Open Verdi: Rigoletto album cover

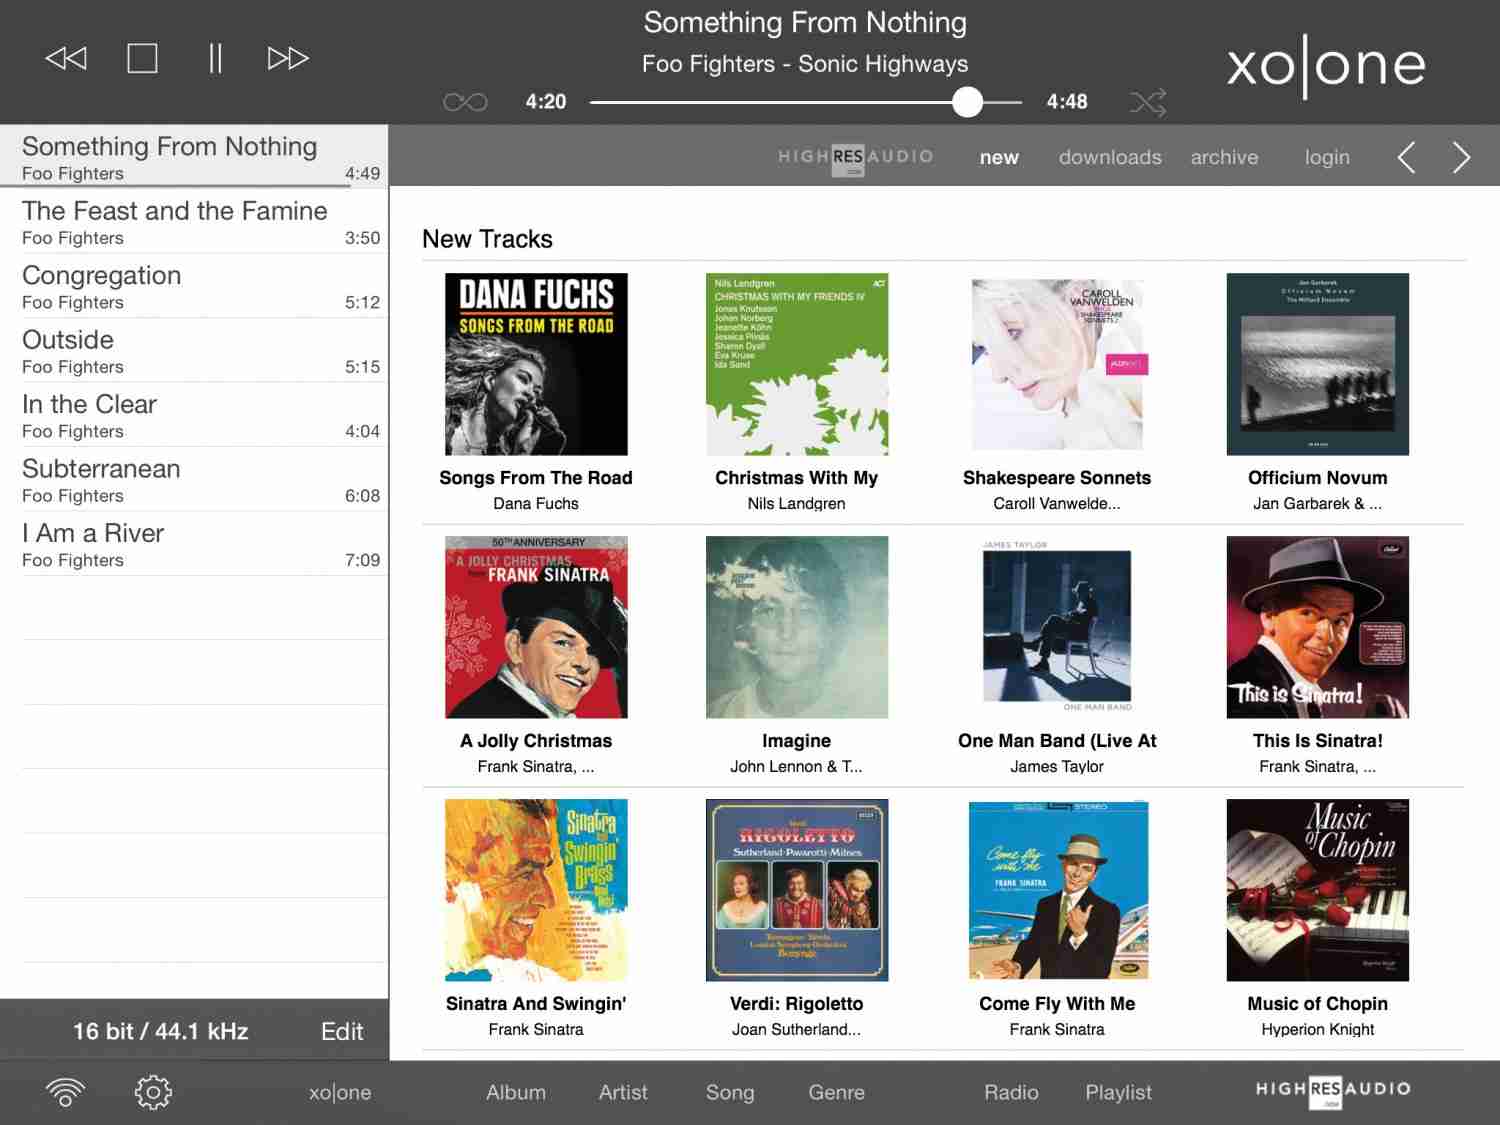pyautogui.click(x=797, y=890)
